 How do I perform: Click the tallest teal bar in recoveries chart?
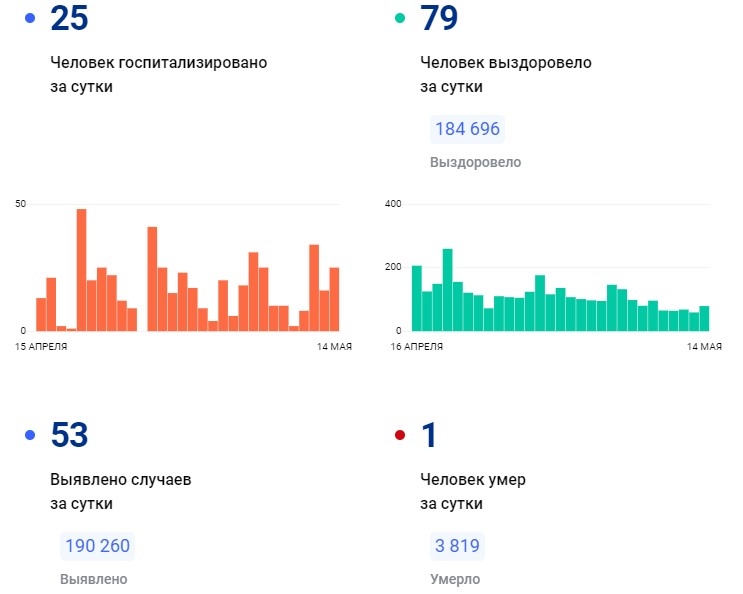(x=447, y=290)
